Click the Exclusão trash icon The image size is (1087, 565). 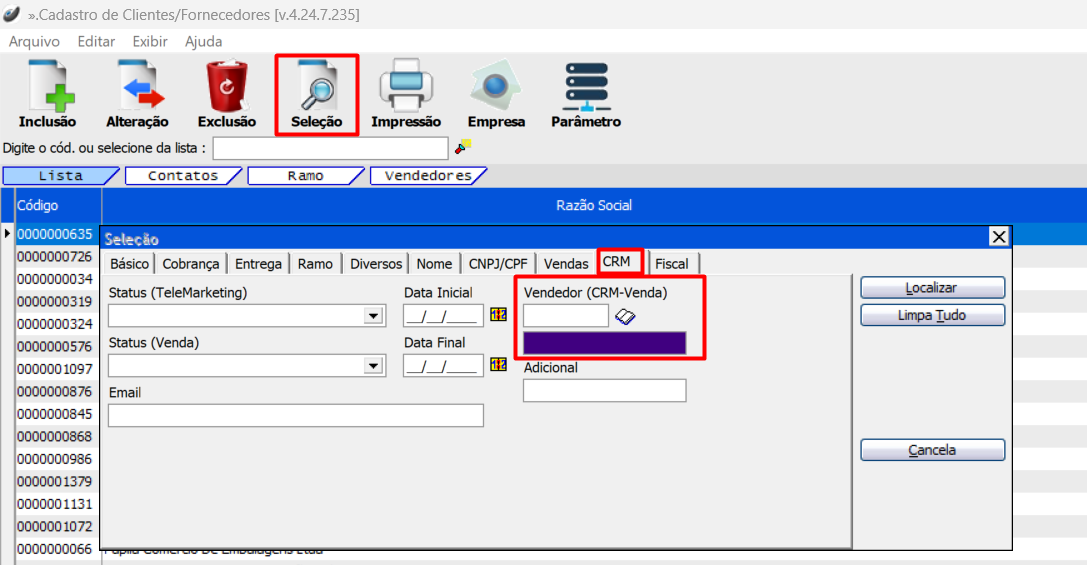[x=227, y=87]
